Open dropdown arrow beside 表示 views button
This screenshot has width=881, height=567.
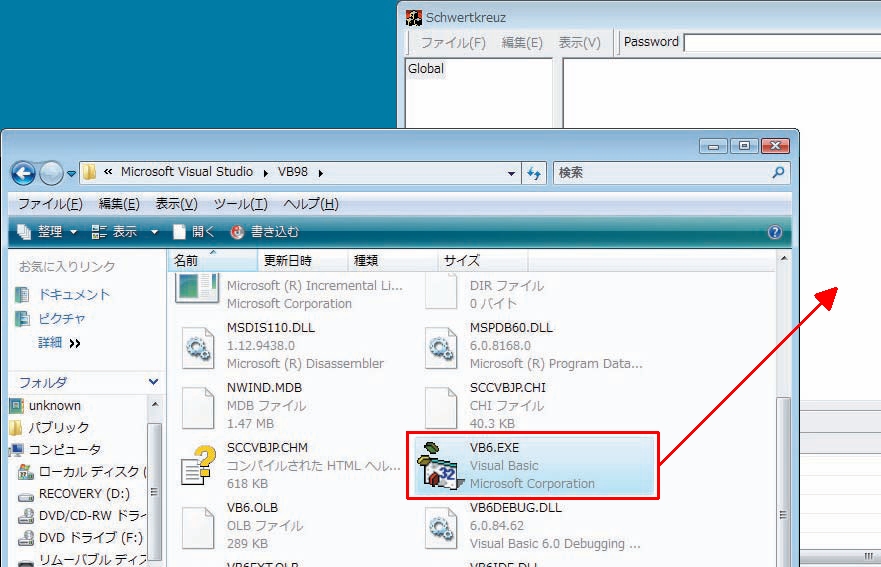tap(154, 232)
